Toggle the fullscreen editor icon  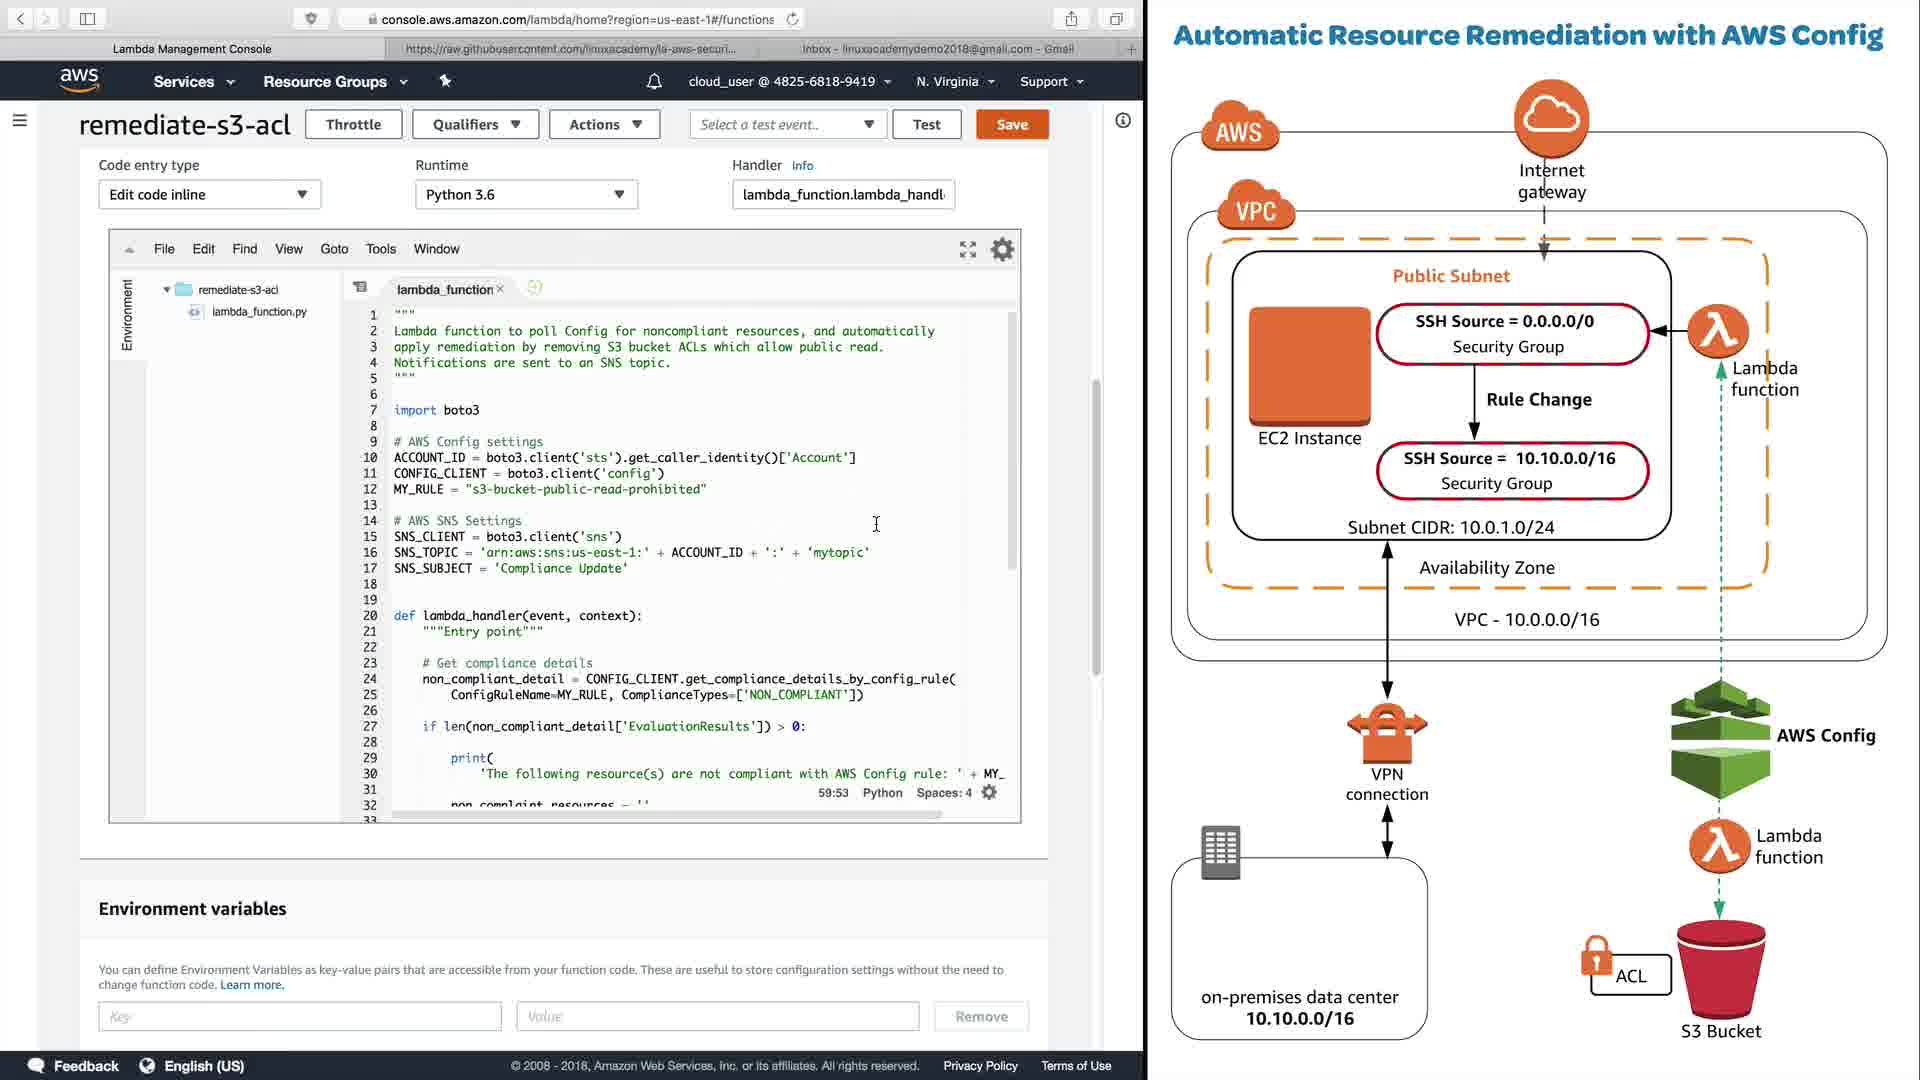967,250
